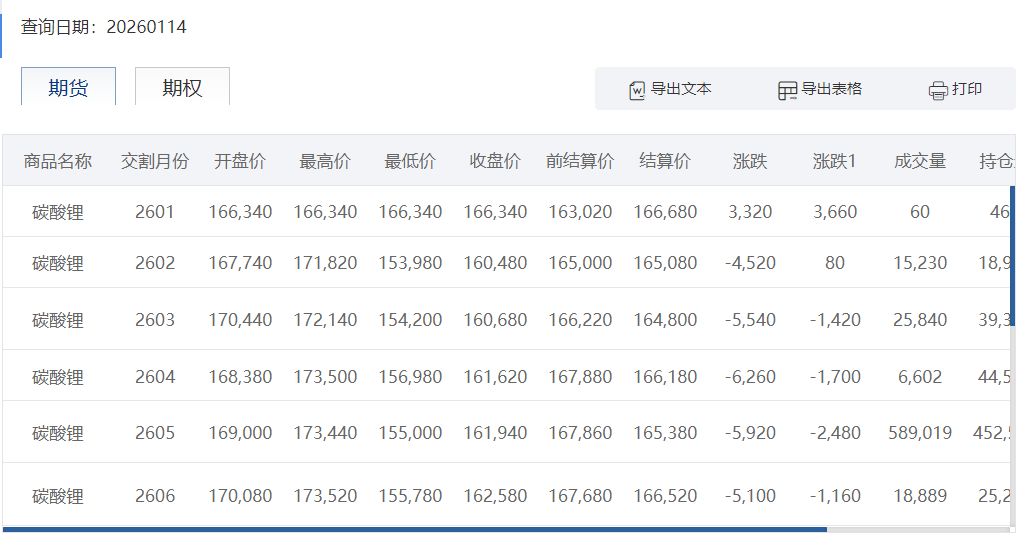Click the 收盘价 column header
This screenshot has width=1034, height=556.
point(495,161)
